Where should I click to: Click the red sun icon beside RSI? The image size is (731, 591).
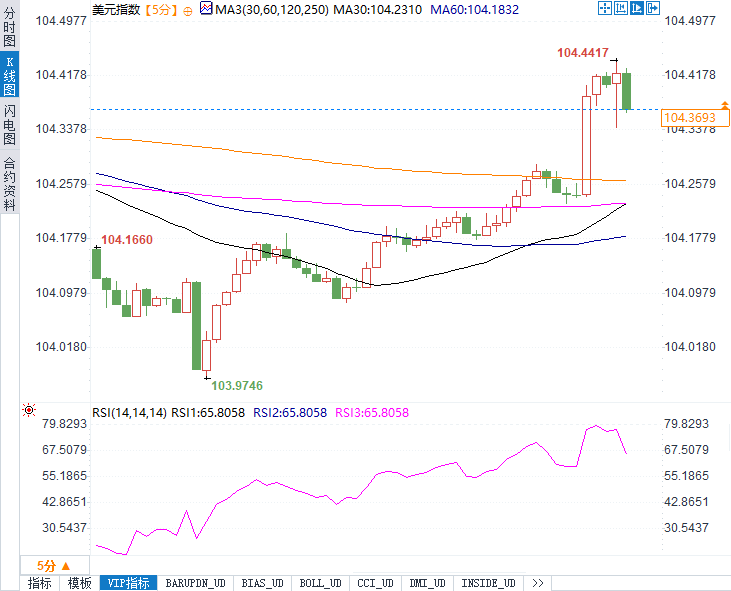(x=28, y=410)
